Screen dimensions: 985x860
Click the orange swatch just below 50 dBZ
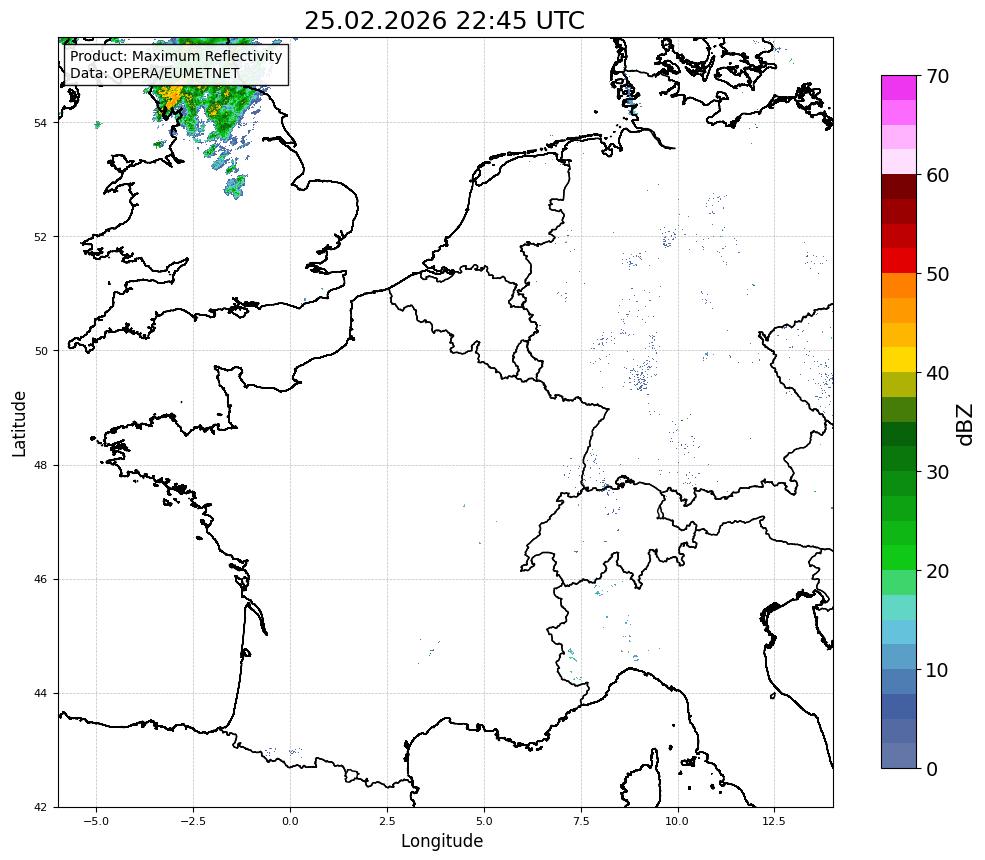pyautogui.click(x=899, y=286)
